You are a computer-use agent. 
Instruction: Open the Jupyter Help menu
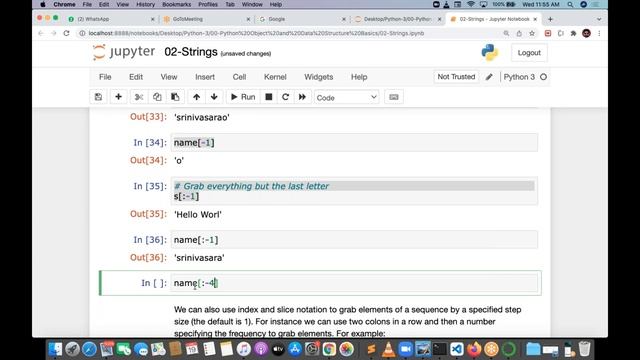pyautogui.click(x=359, y=77)
